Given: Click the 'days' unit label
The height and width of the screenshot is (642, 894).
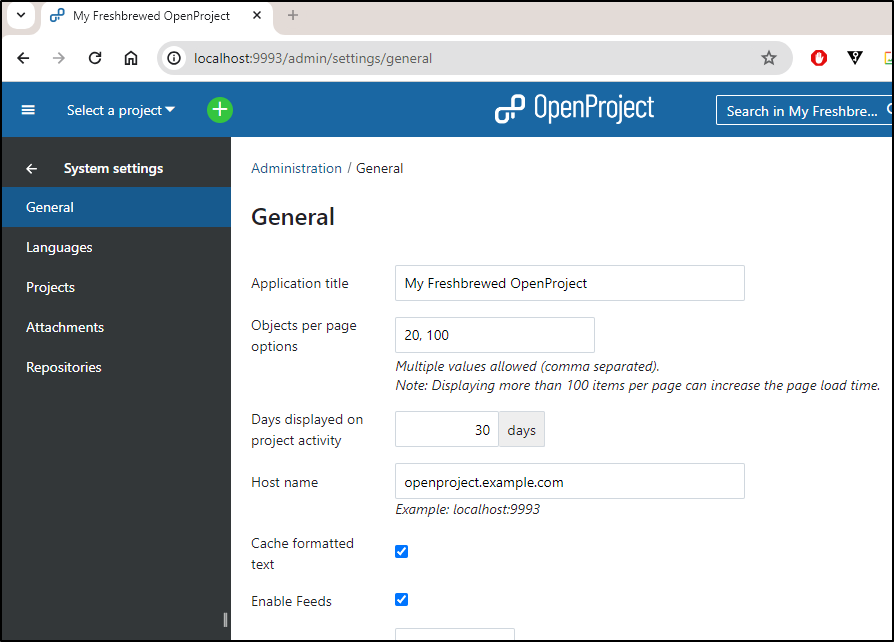Looking at the screenshot, I should point(522,430).
